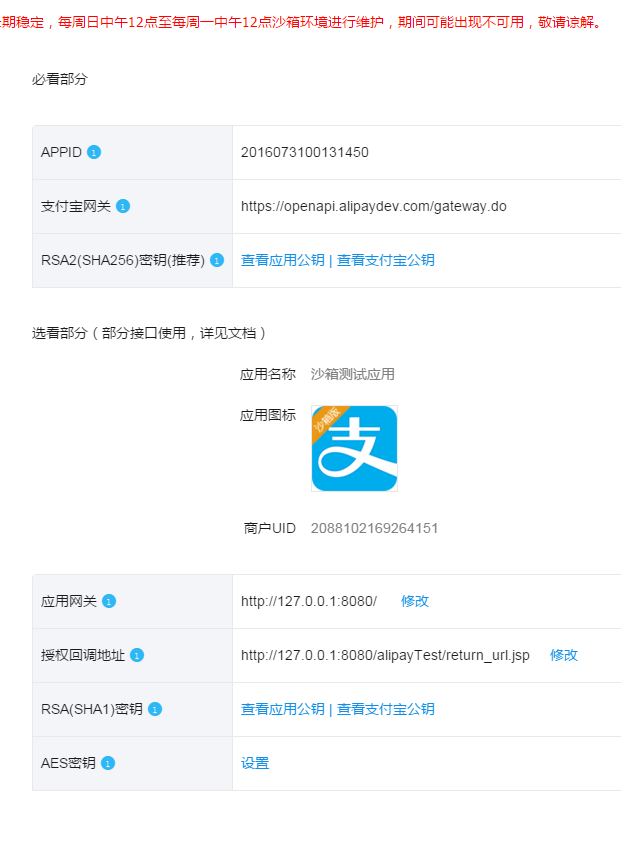Click the 选看部分 section heading
This screenshot has height=850, width=621.
(x=149, y=333)
